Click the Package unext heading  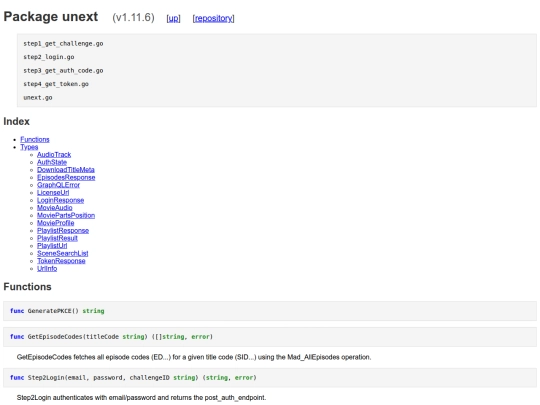(51, 17)
